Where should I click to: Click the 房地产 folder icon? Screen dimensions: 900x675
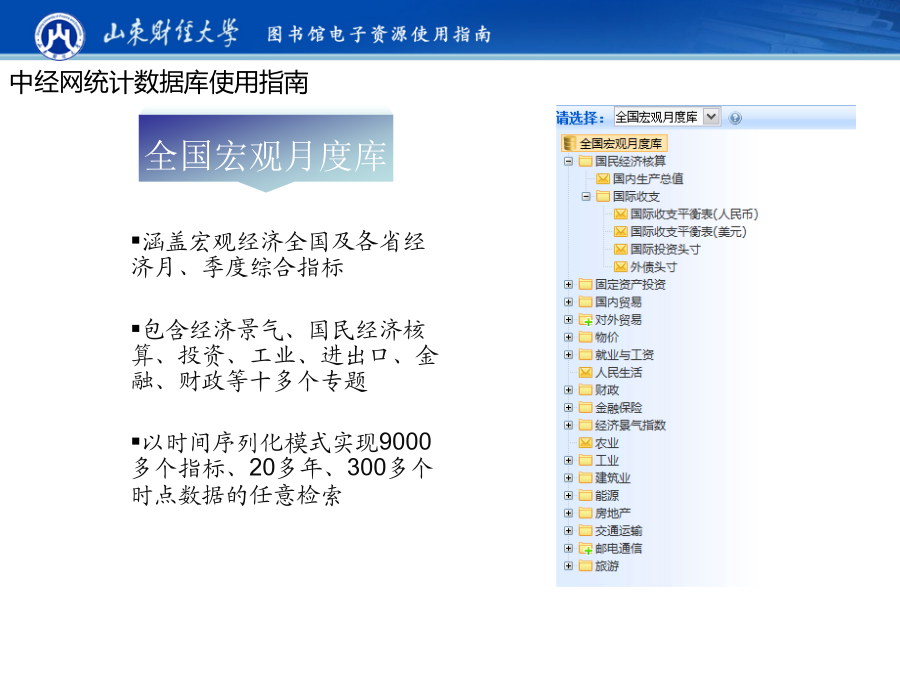[x=585, y=513]
